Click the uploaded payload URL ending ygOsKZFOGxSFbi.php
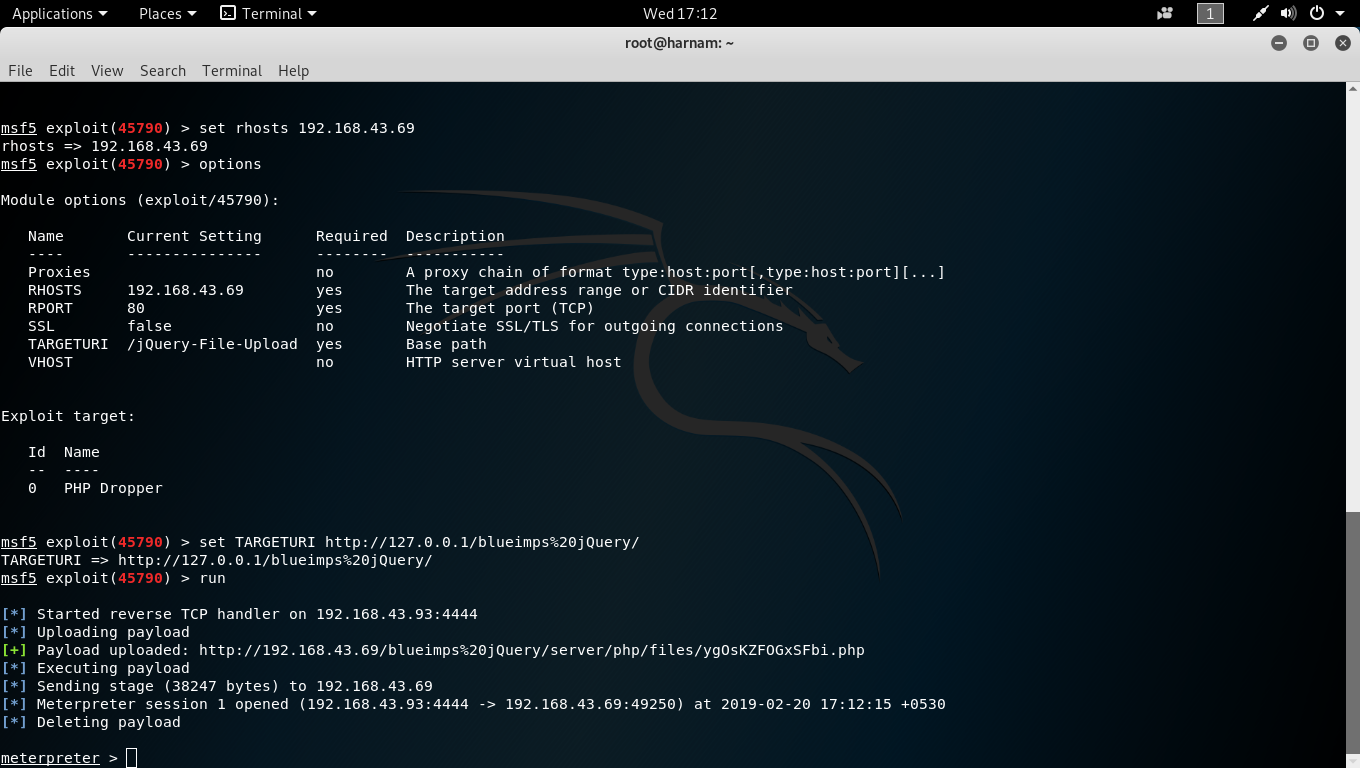This screenshot has width=1360, height=768. coord(532,650)
